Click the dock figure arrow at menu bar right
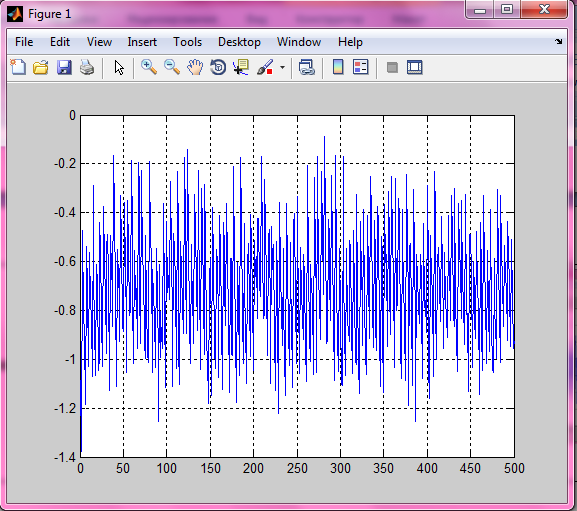 click(x=559, y=42)
